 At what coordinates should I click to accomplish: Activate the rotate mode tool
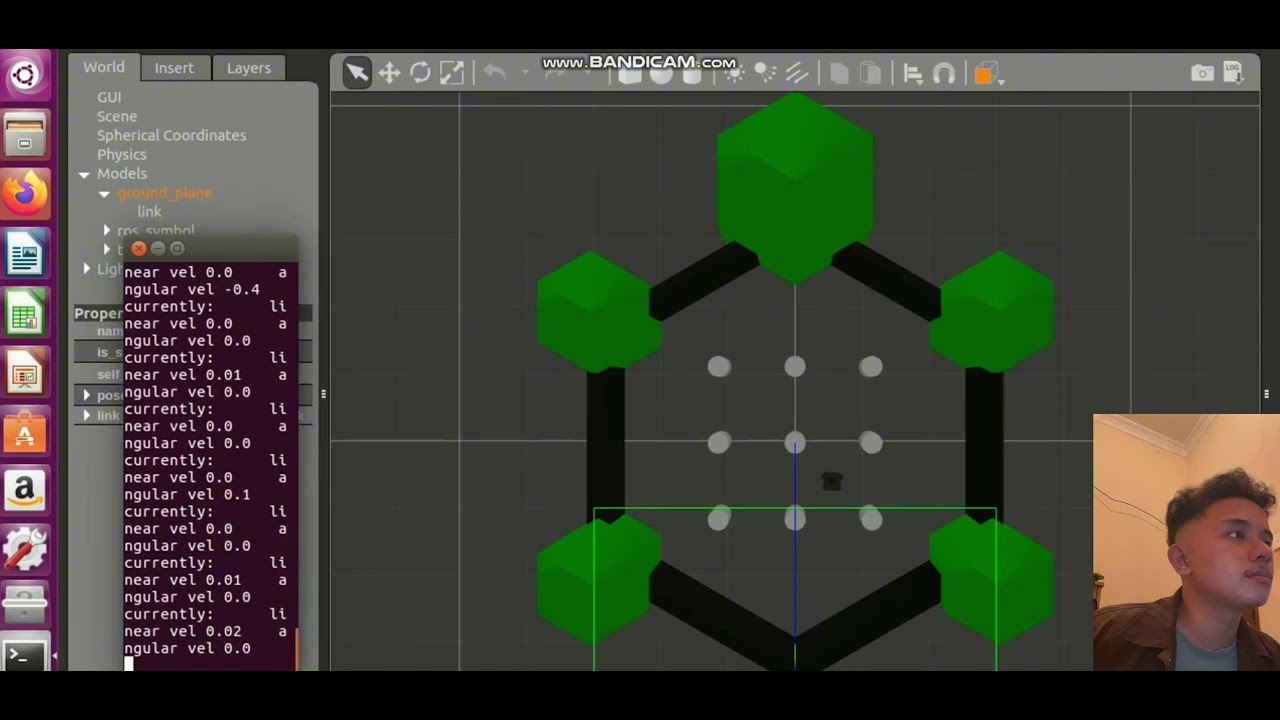coord(420,72)
